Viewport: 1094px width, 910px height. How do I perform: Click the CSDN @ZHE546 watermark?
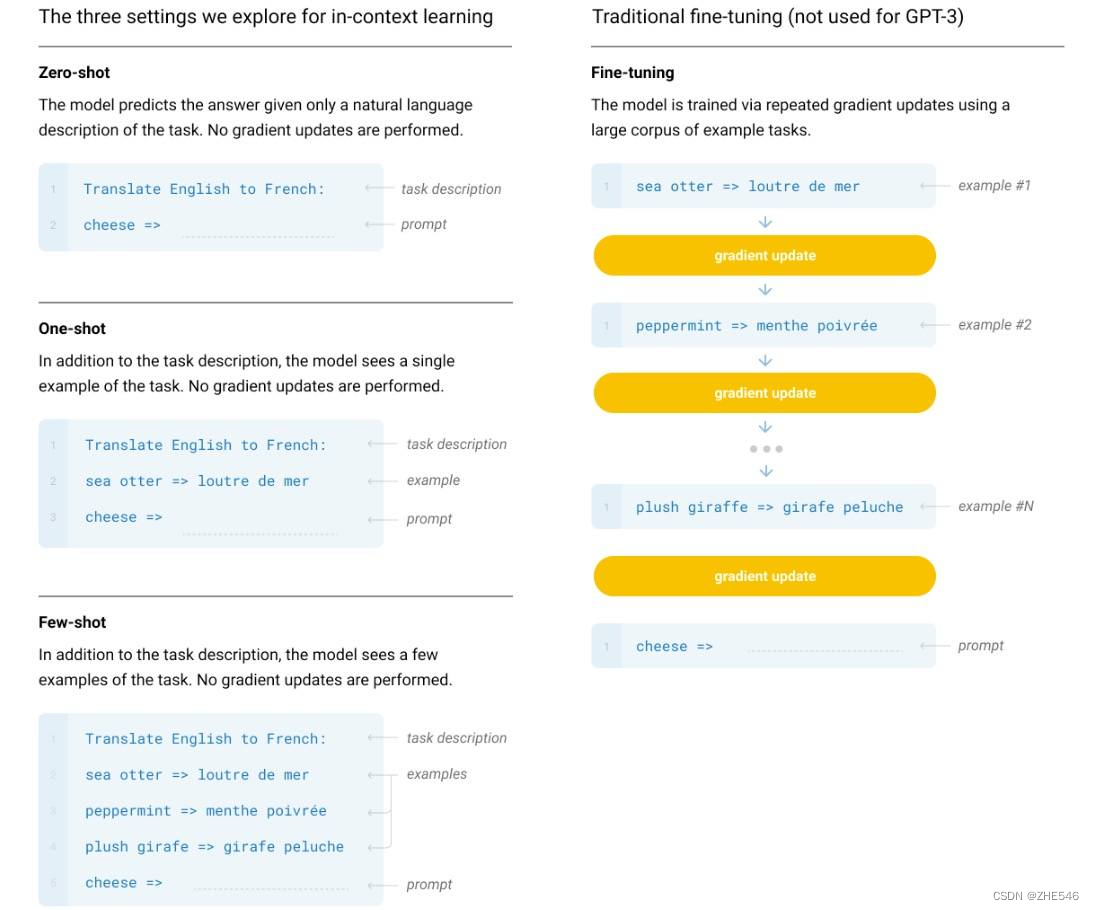point(1035,895)
